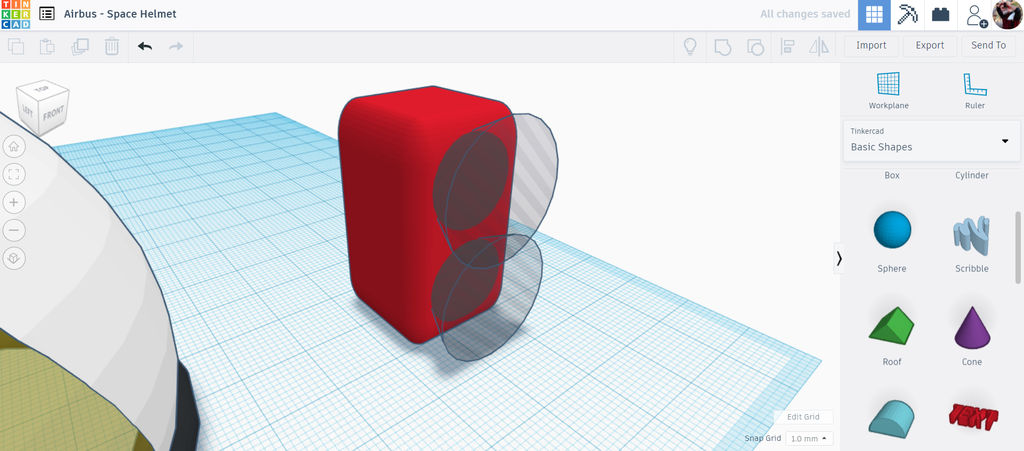Image resolution: width=1024 pixels, height=451 pixels.
Task: Delete selection with trash icon
Action: pos(112,46)
